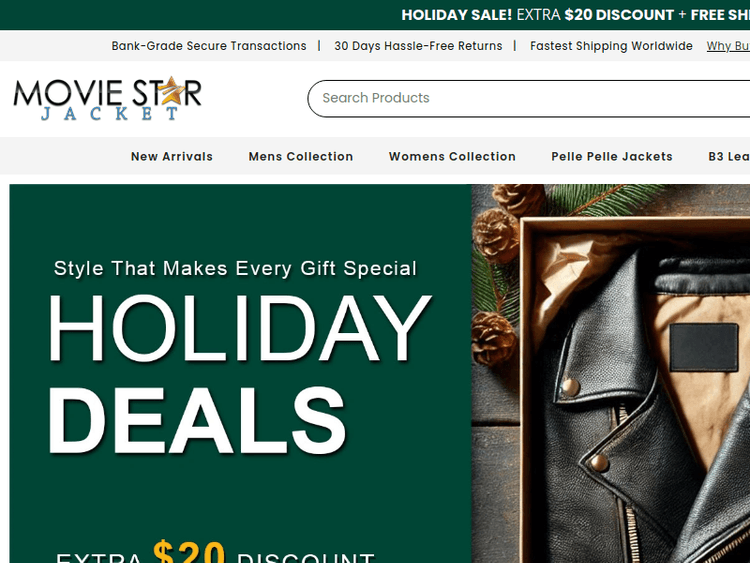Open New Arrivals menu
This screenshot has width=750, height=563.
[172, 156]
